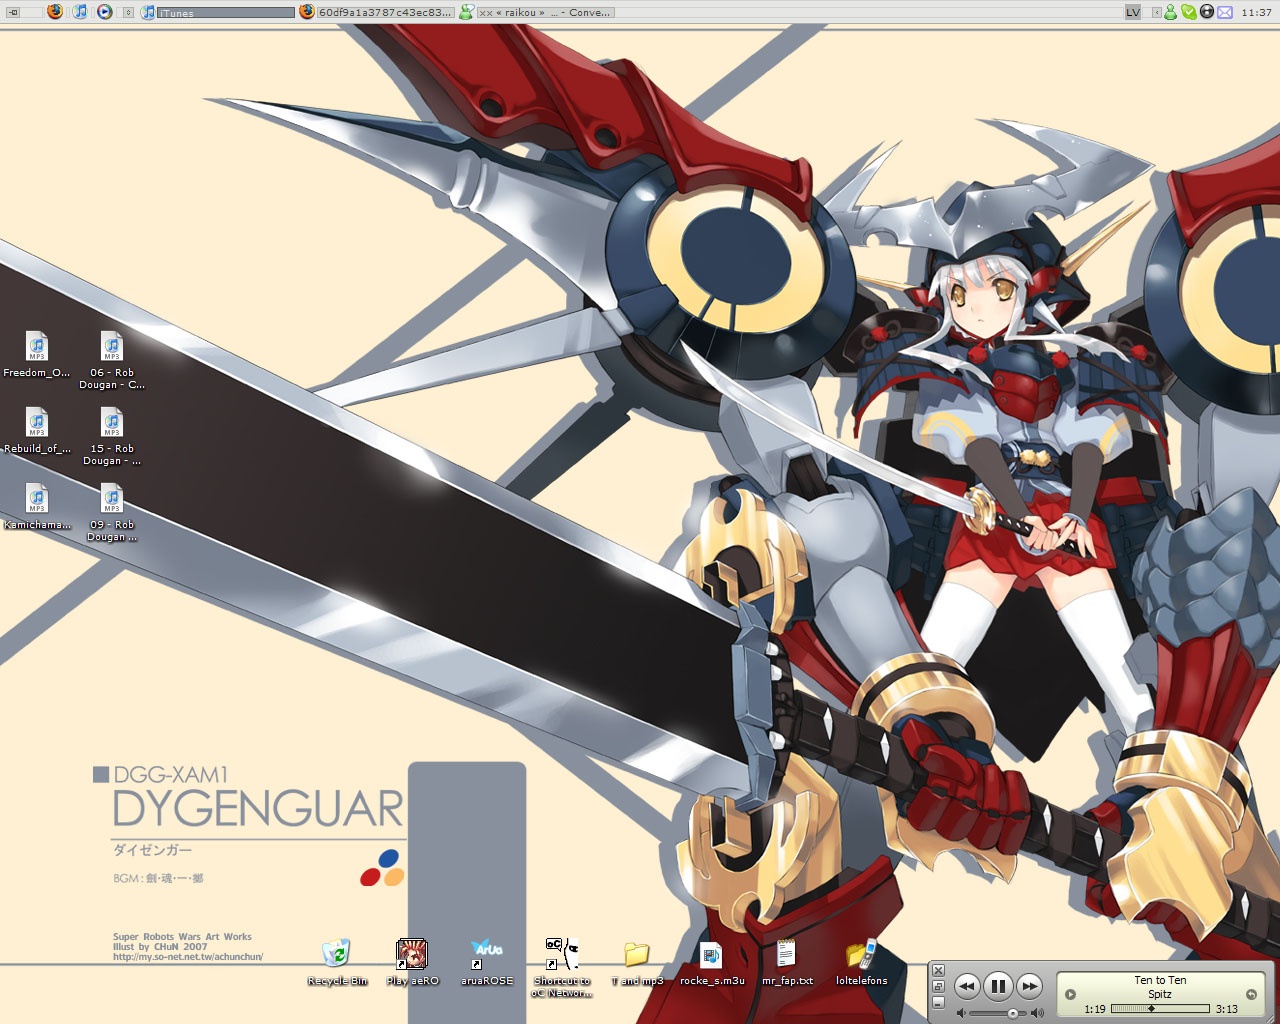Screen dimensions: 1280x1024
Task: Open the Shortcut to oC Network icon
Action: click(562, 968)
